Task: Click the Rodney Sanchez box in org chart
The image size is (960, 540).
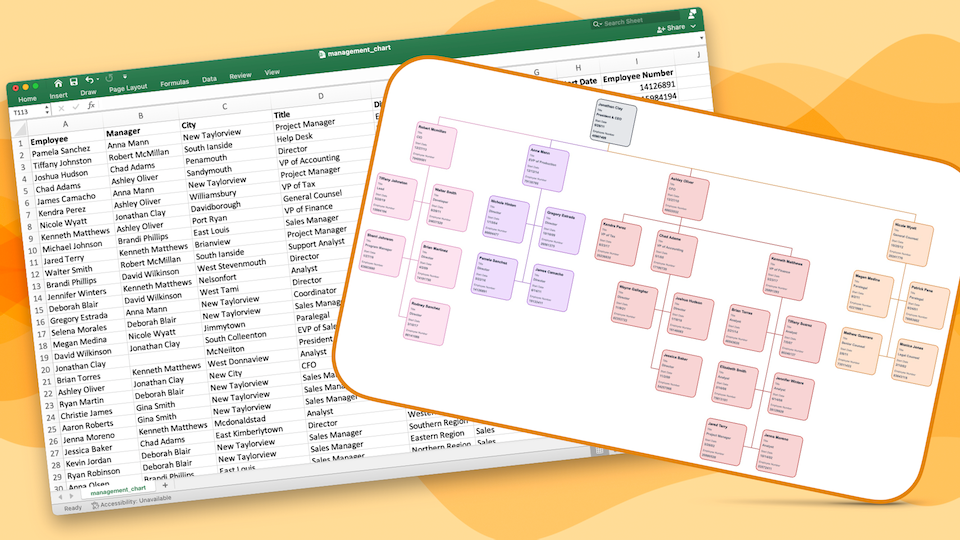Action: 427,321
